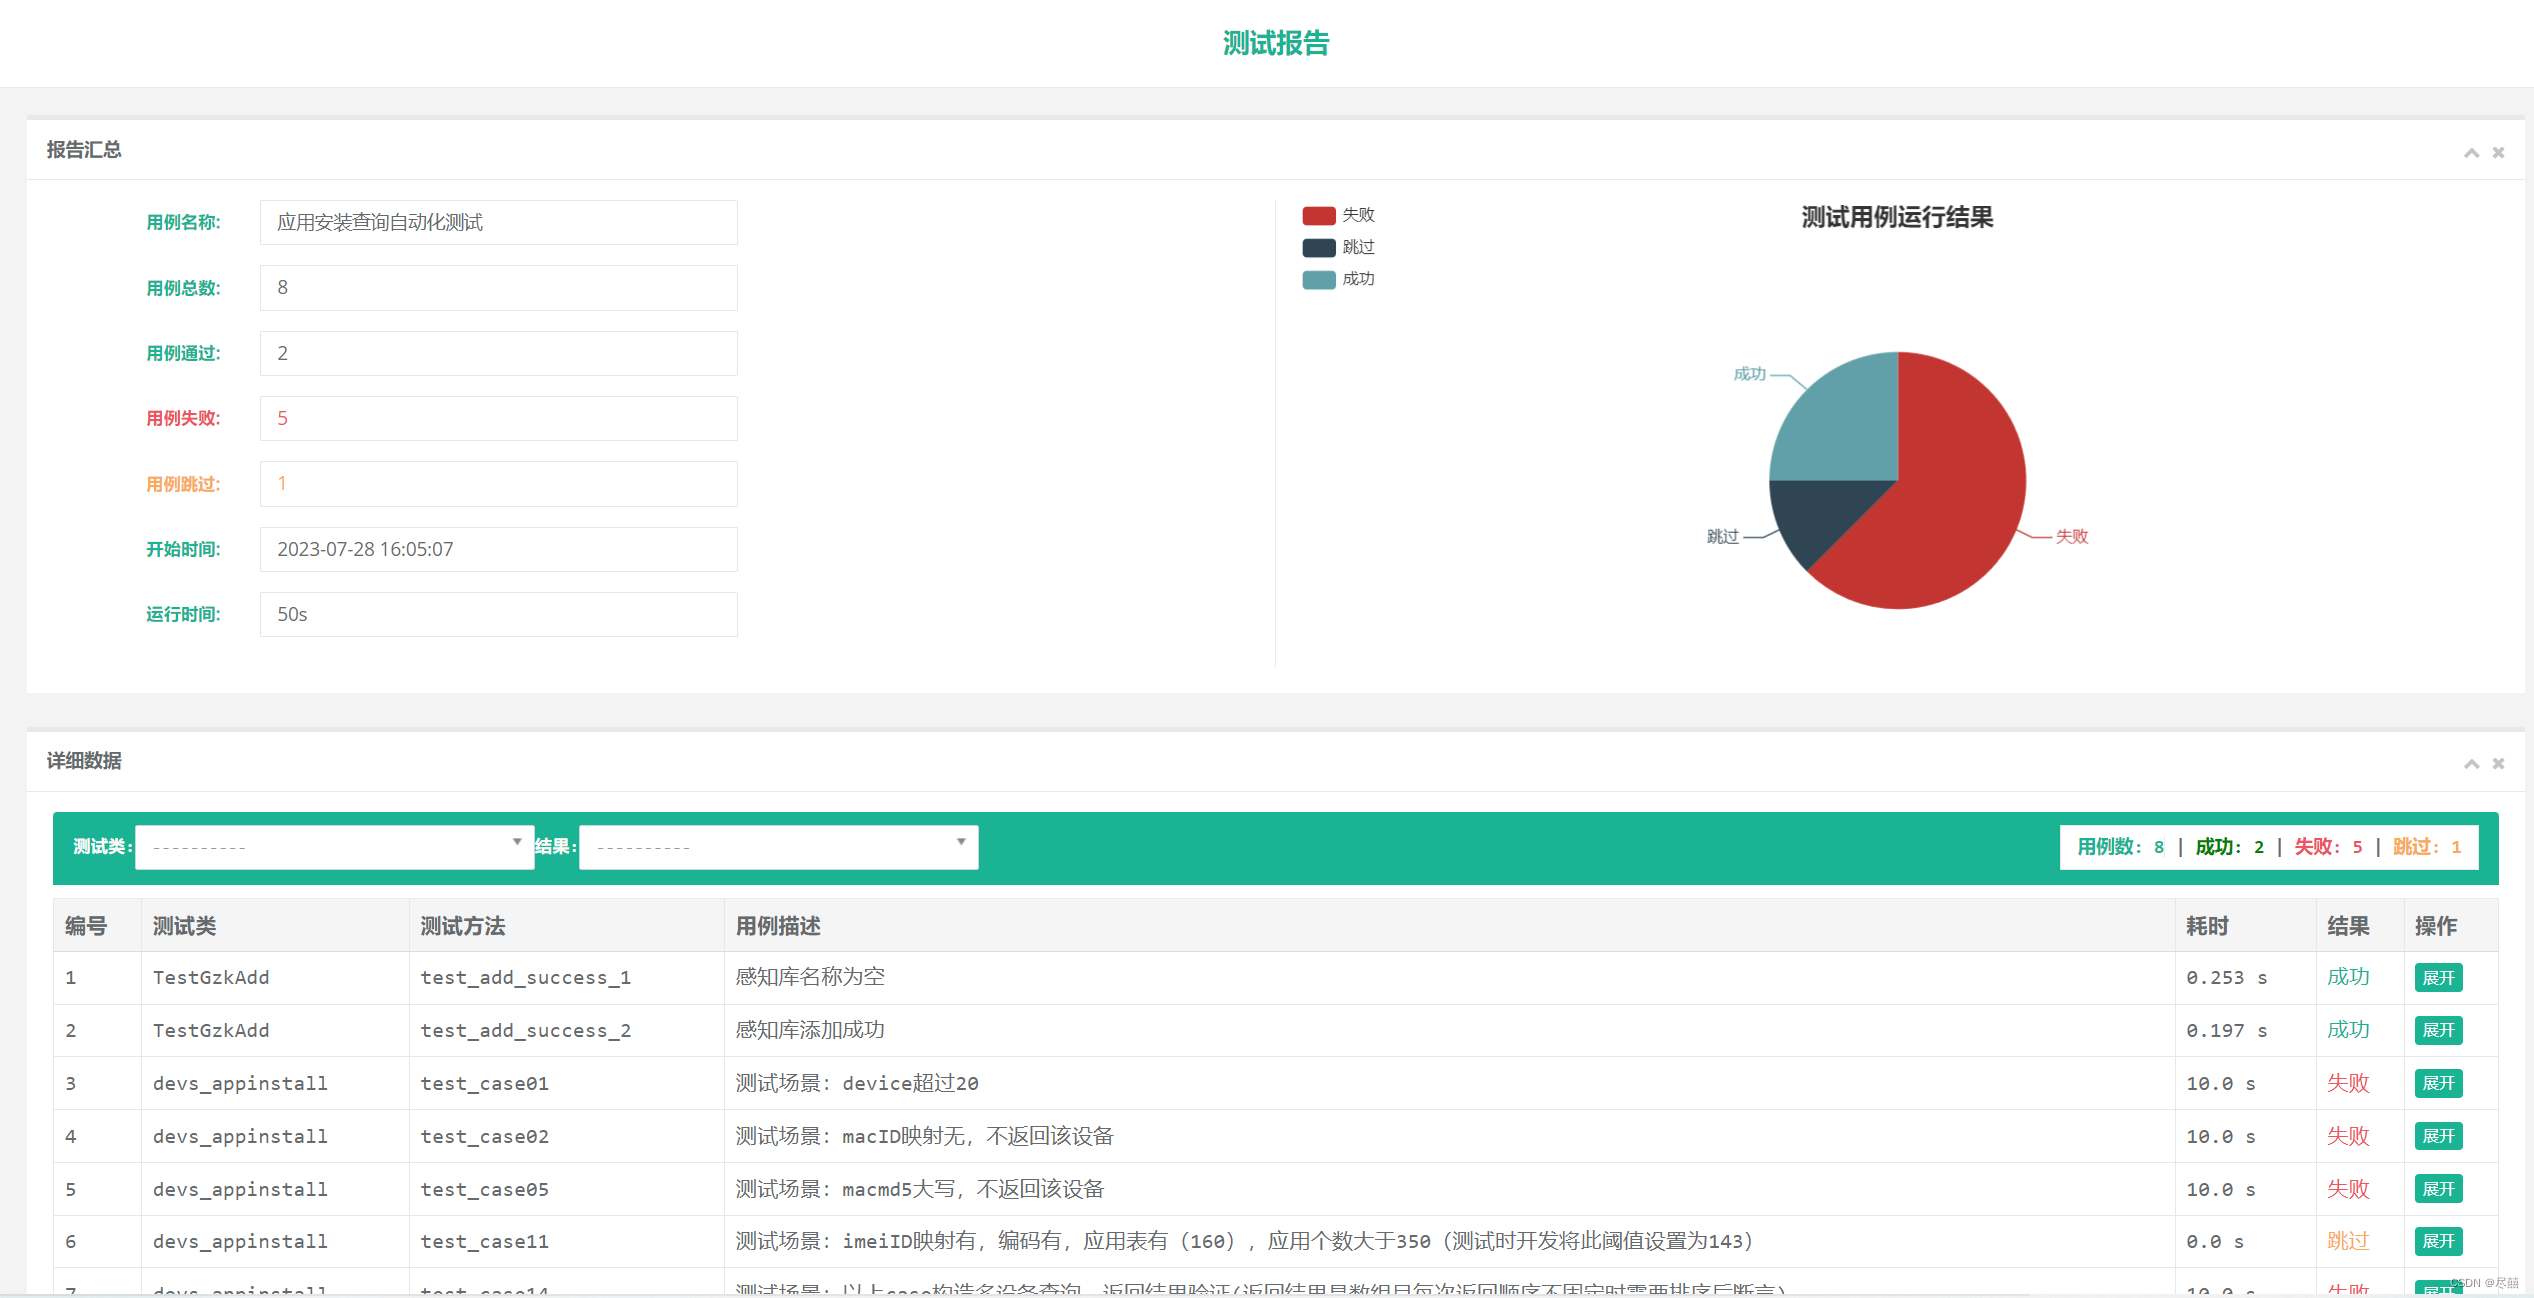Viewport: 2534px width, 1298px height.
Task: Click the 测试方法 column header
Action: click(463, 926)
